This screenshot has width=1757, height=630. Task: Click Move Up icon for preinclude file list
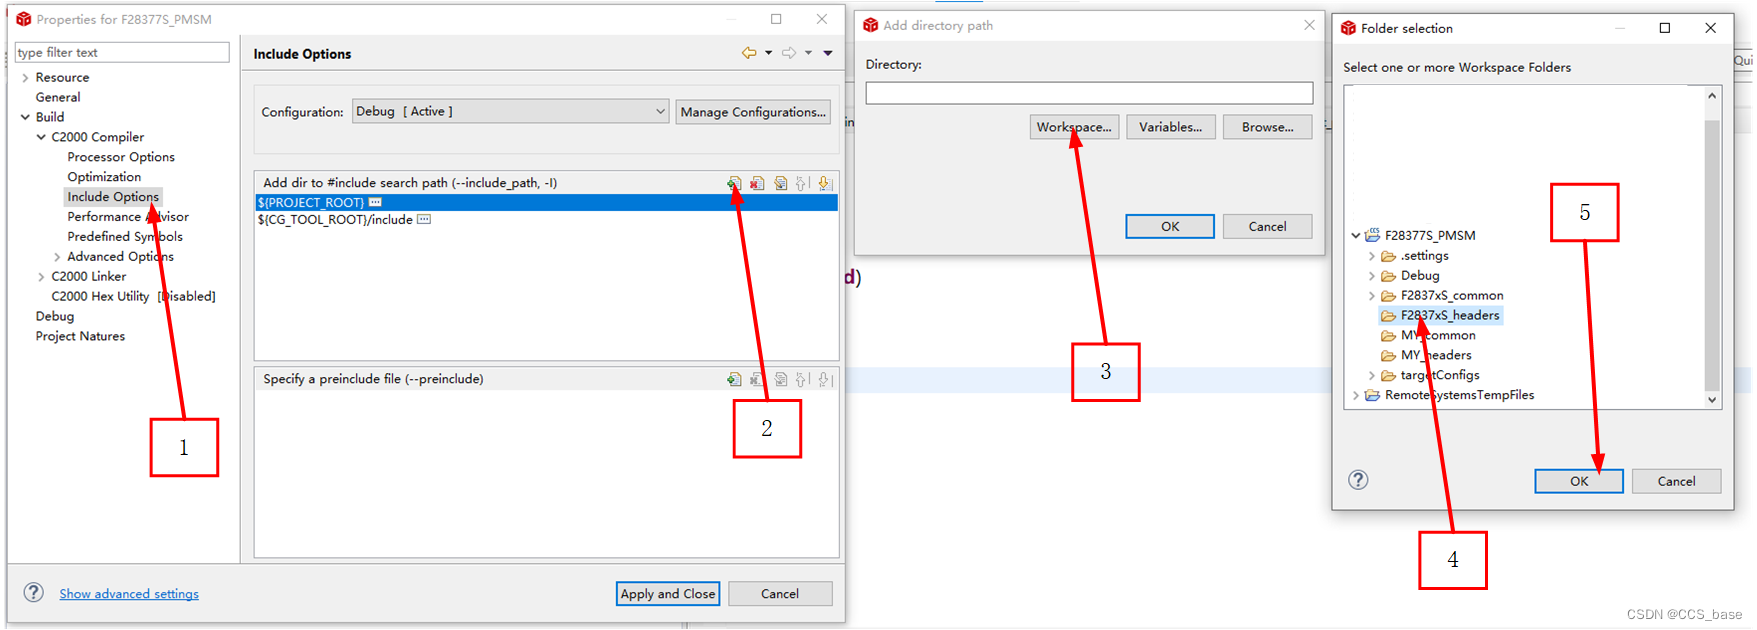[x=802, y=379]
